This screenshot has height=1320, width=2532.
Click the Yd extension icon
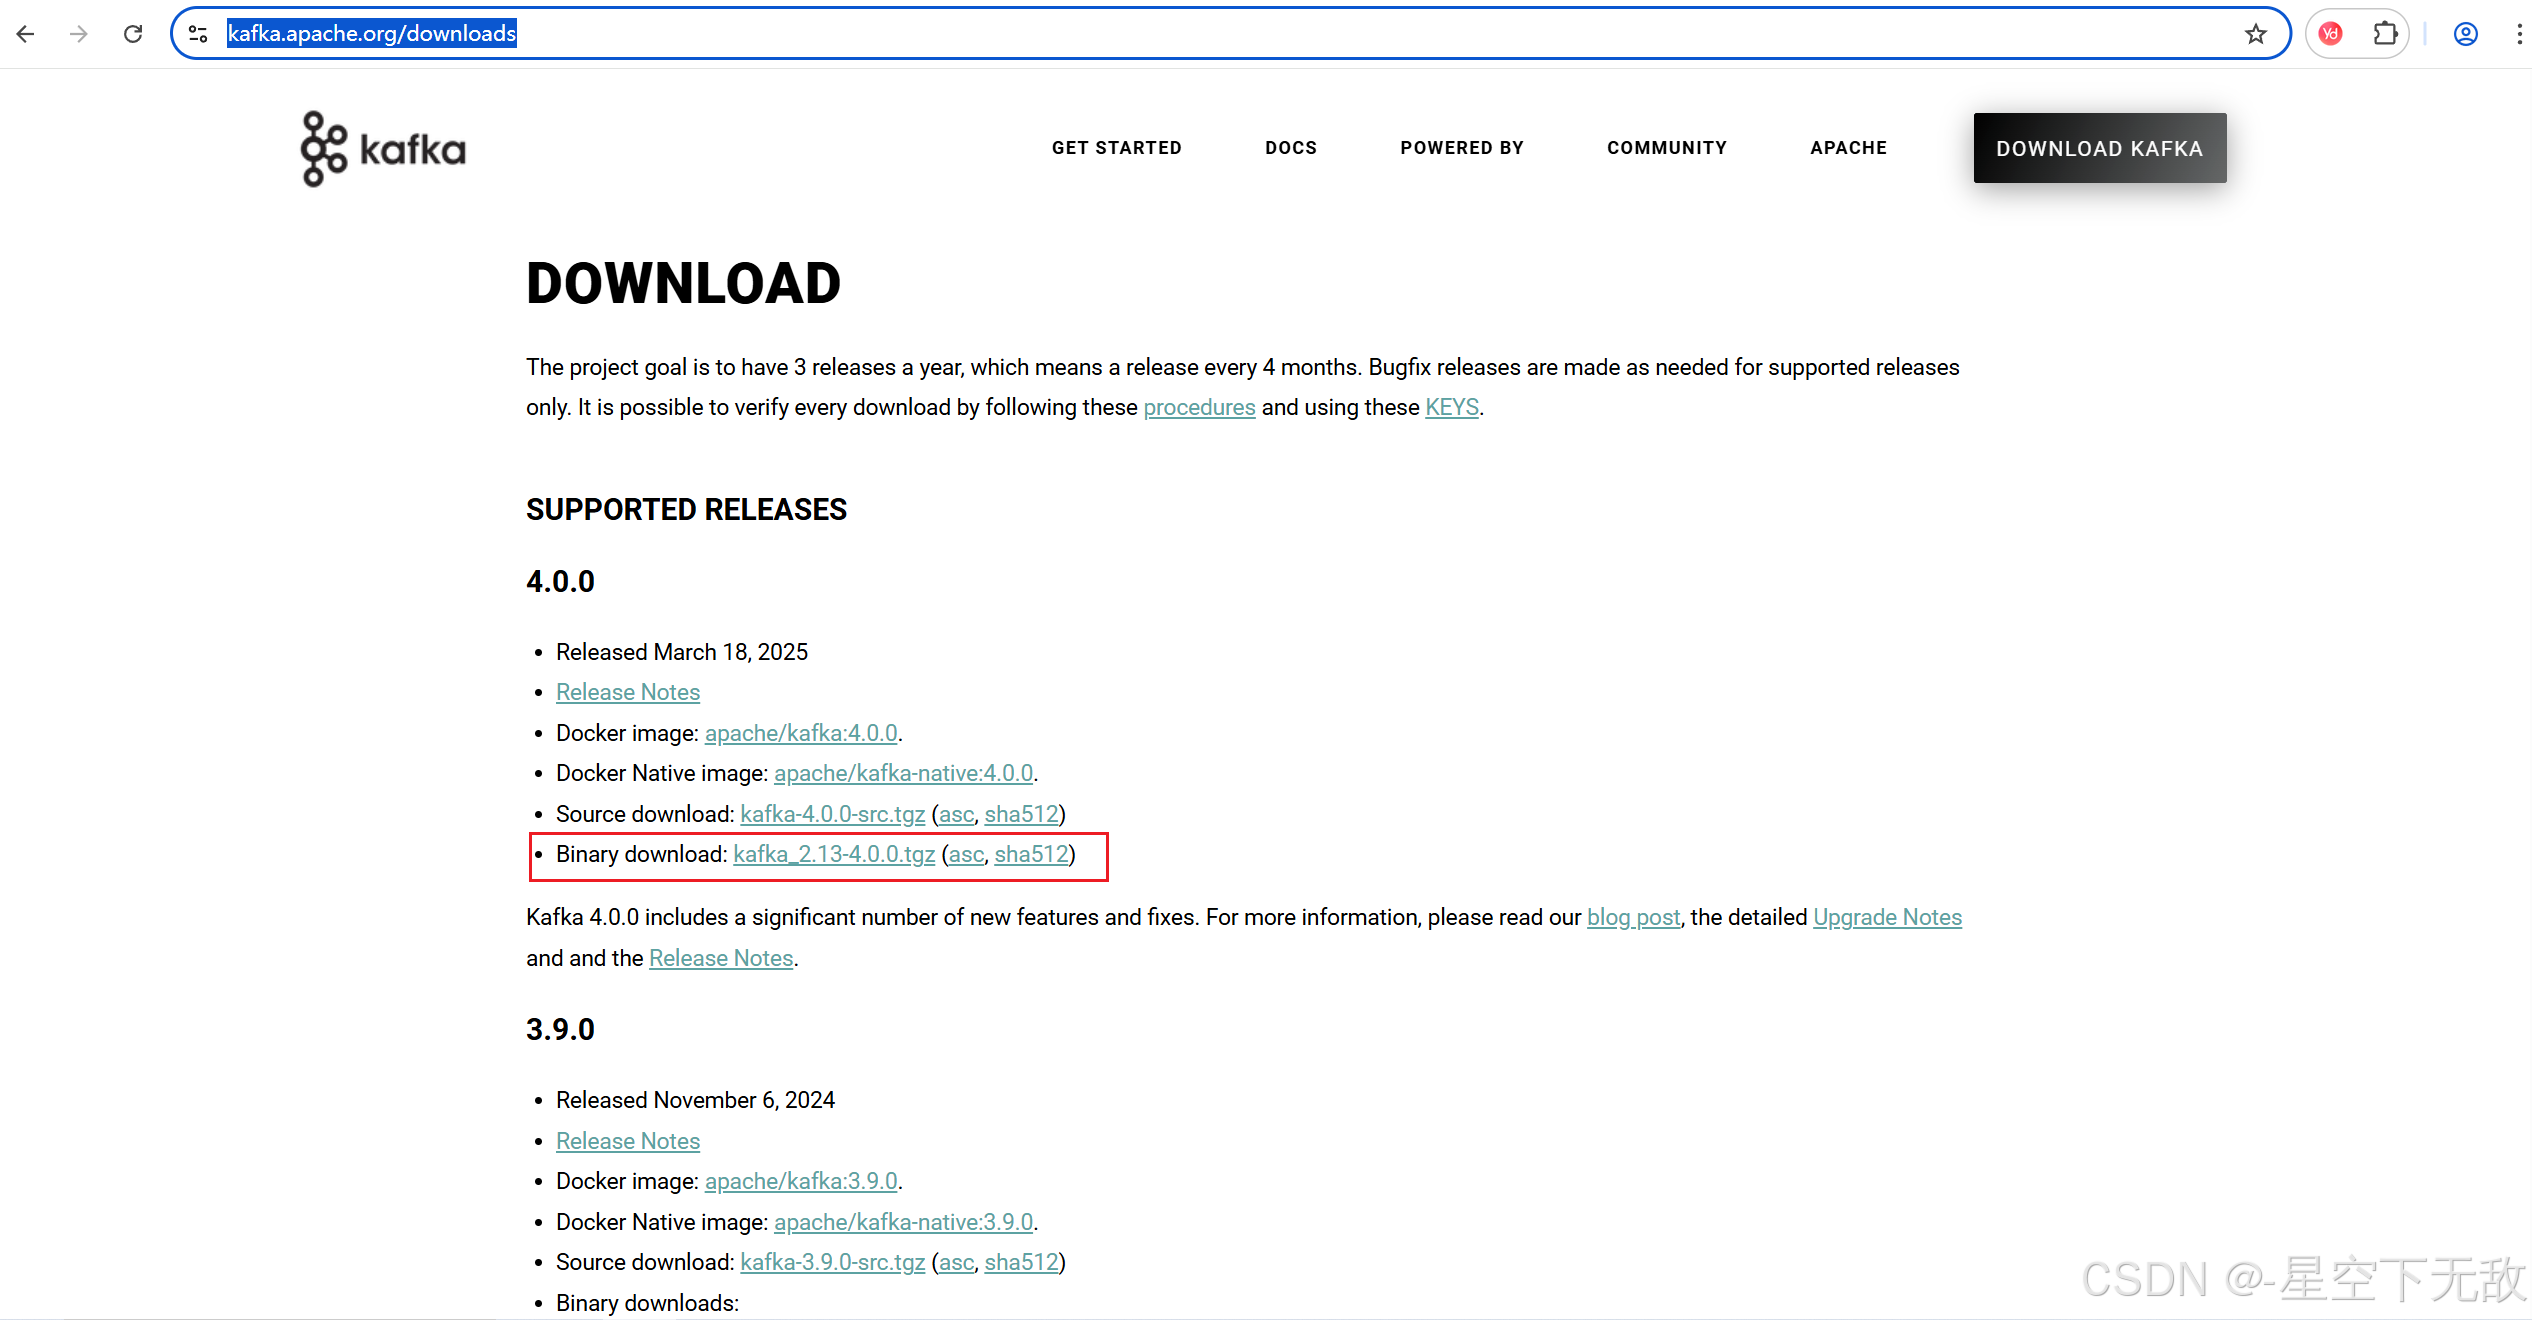(x=2330, y=33)
